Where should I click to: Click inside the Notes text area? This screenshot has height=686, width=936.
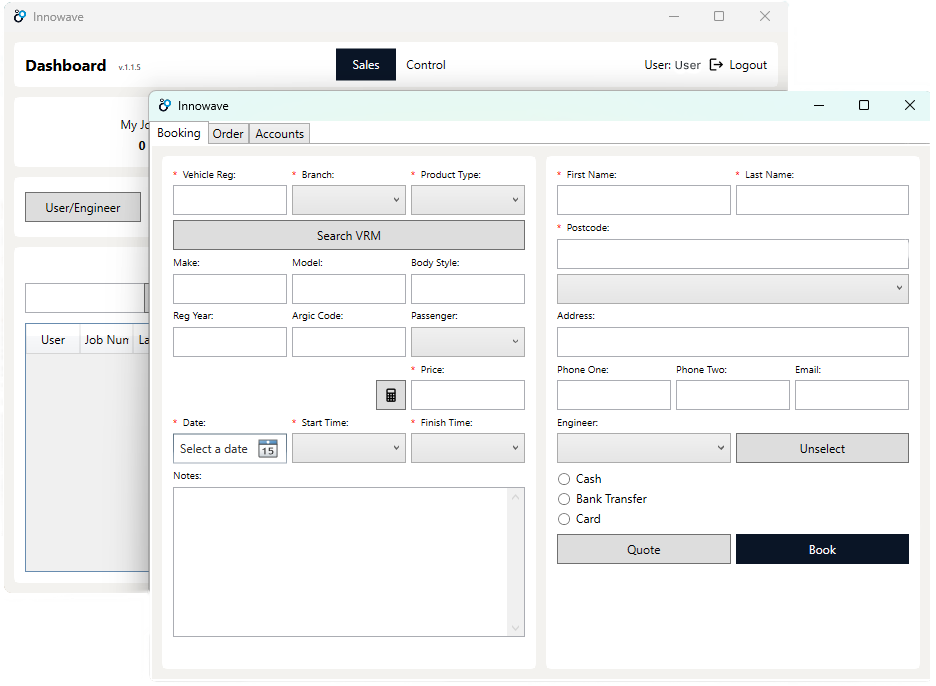click(345, 560)
